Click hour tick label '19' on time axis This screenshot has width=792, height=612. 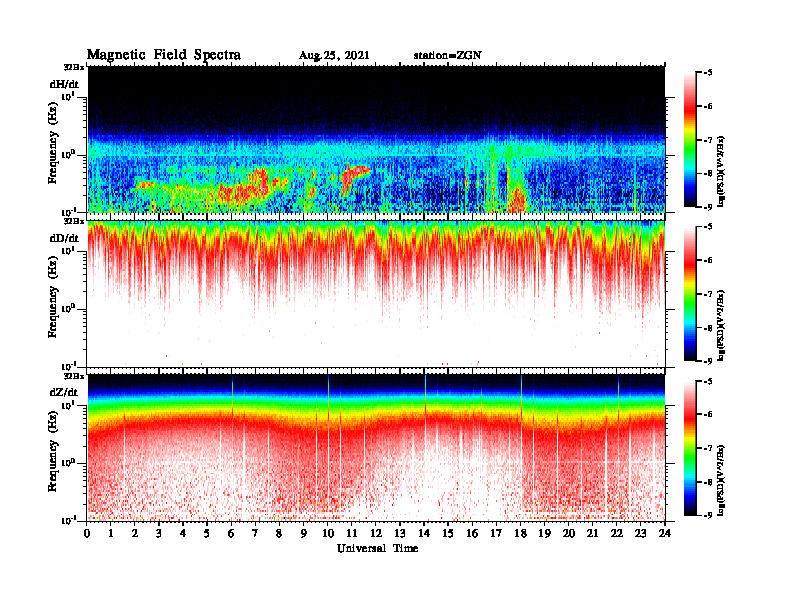click(x=544, y=534)
